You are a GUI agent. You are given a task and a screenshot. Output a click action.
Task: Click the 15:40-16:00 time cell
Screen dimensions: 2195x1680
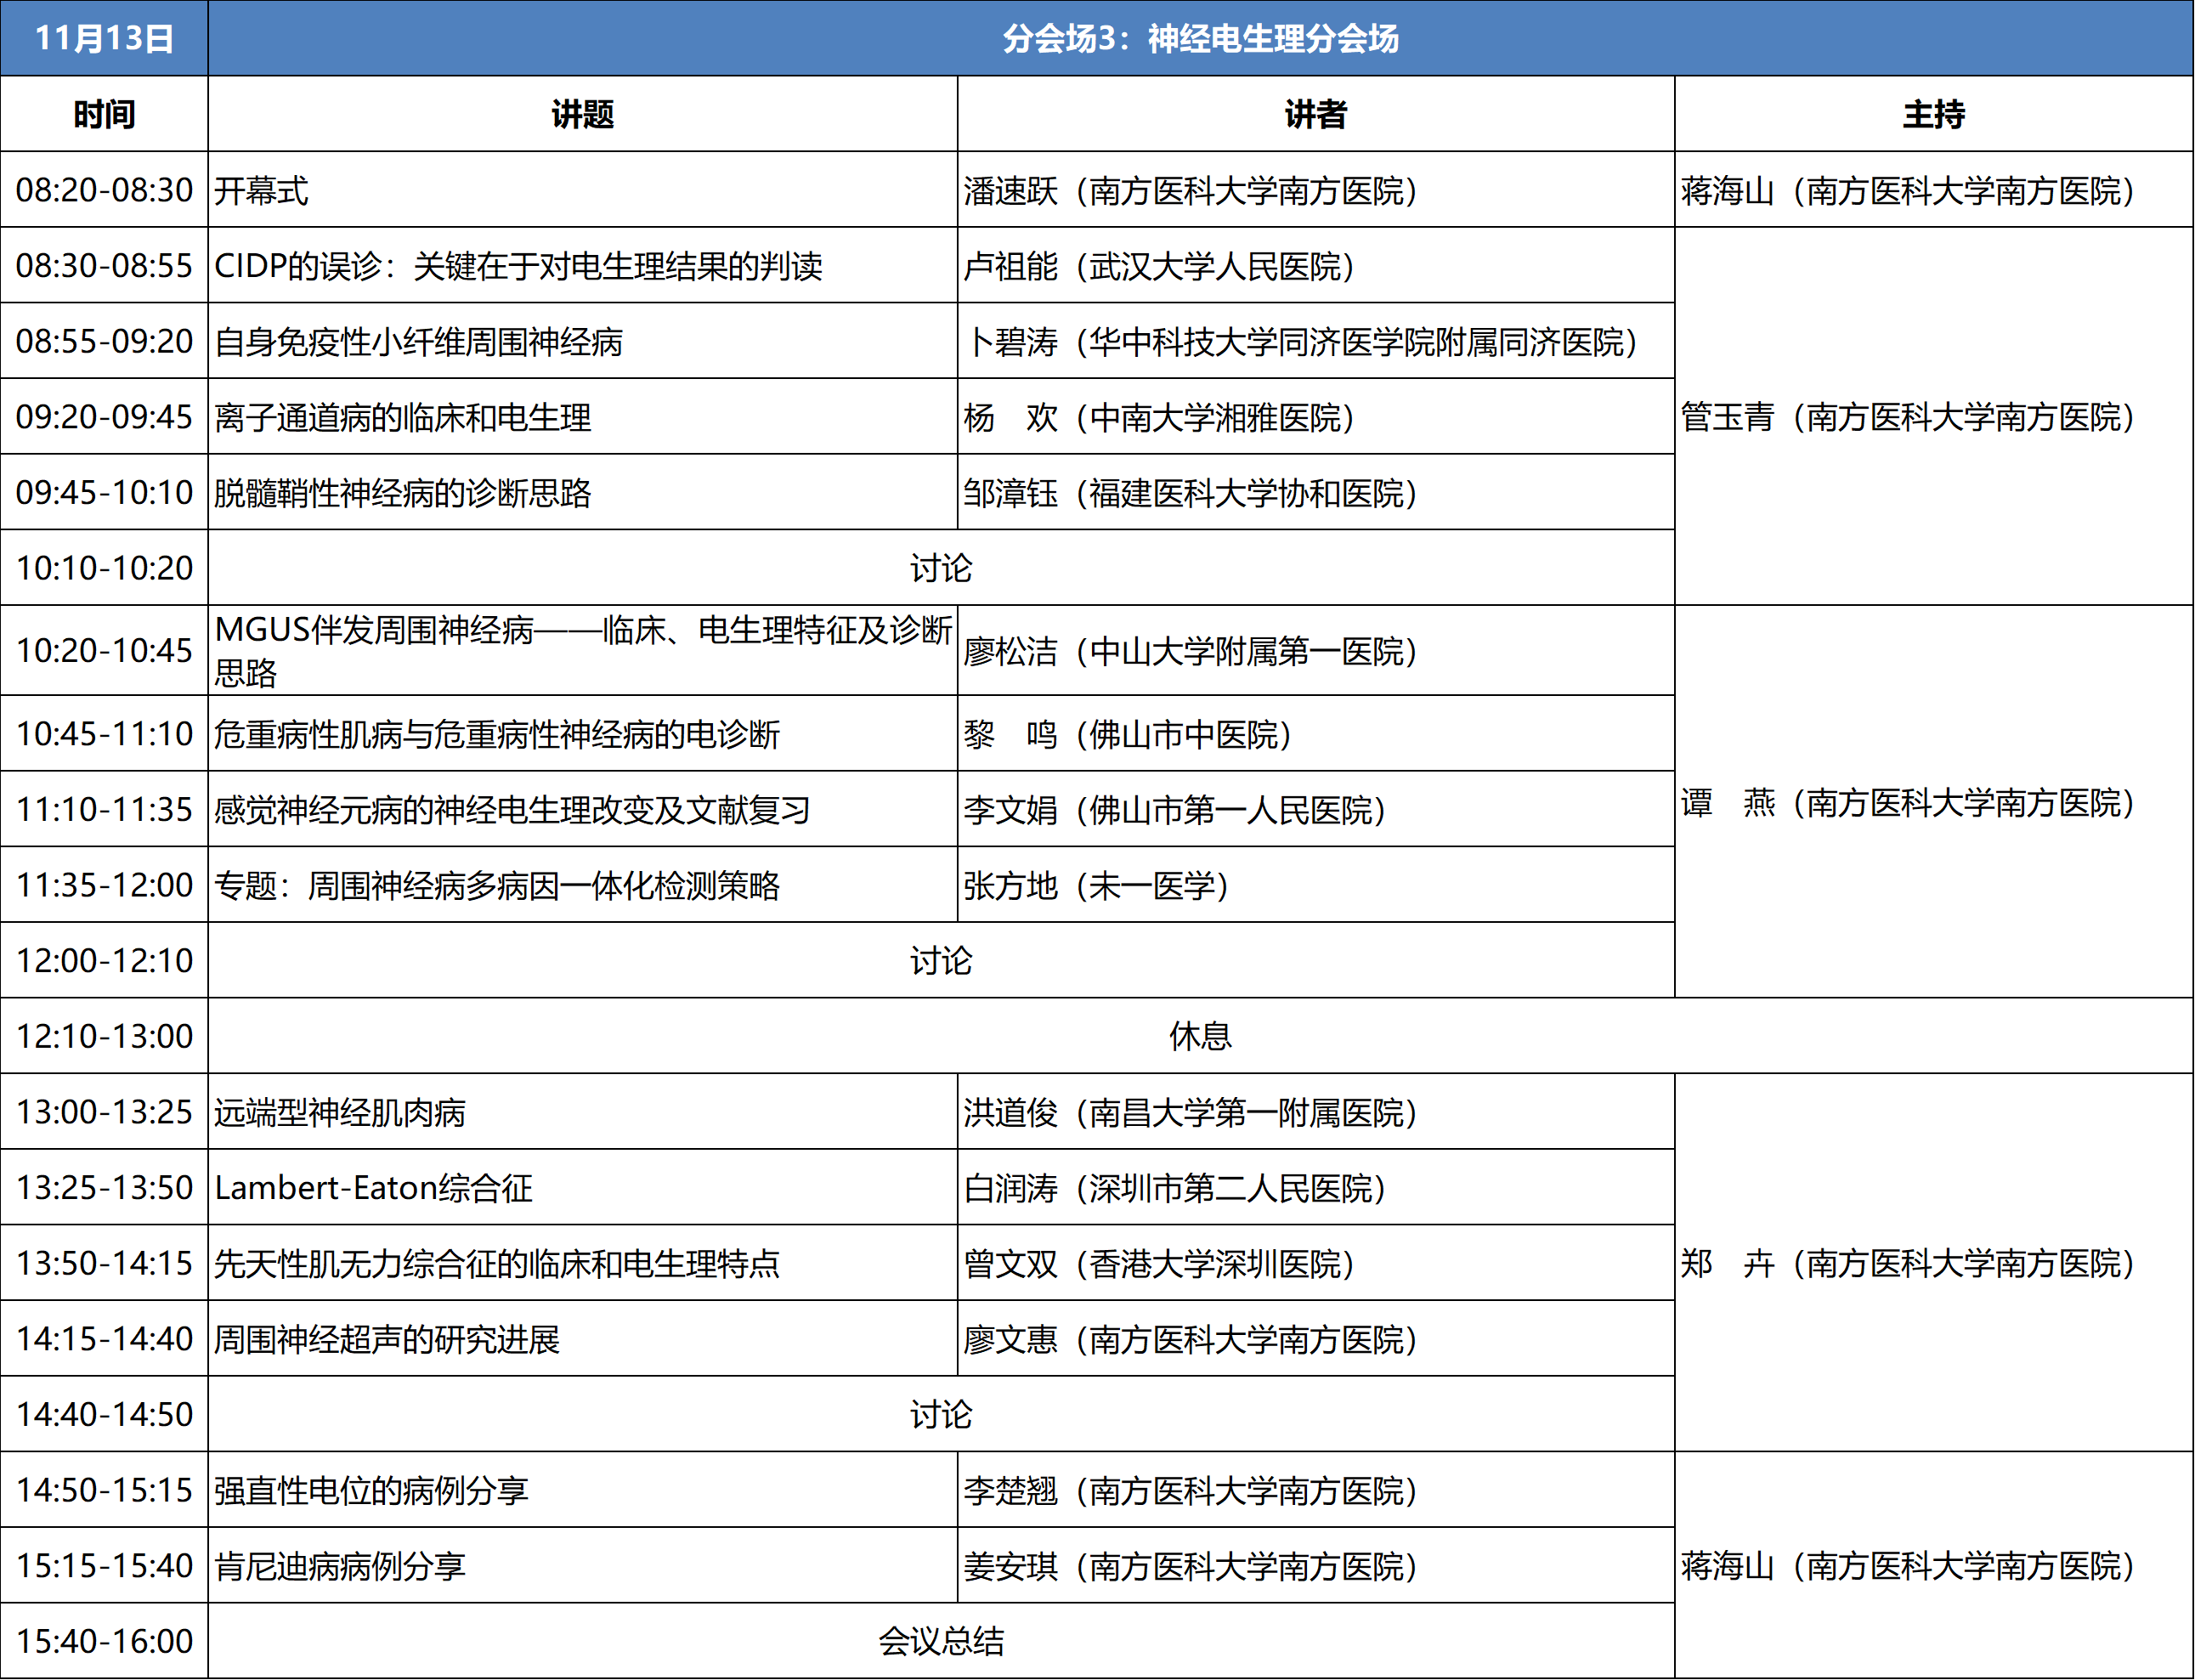tap(104, 1641)
